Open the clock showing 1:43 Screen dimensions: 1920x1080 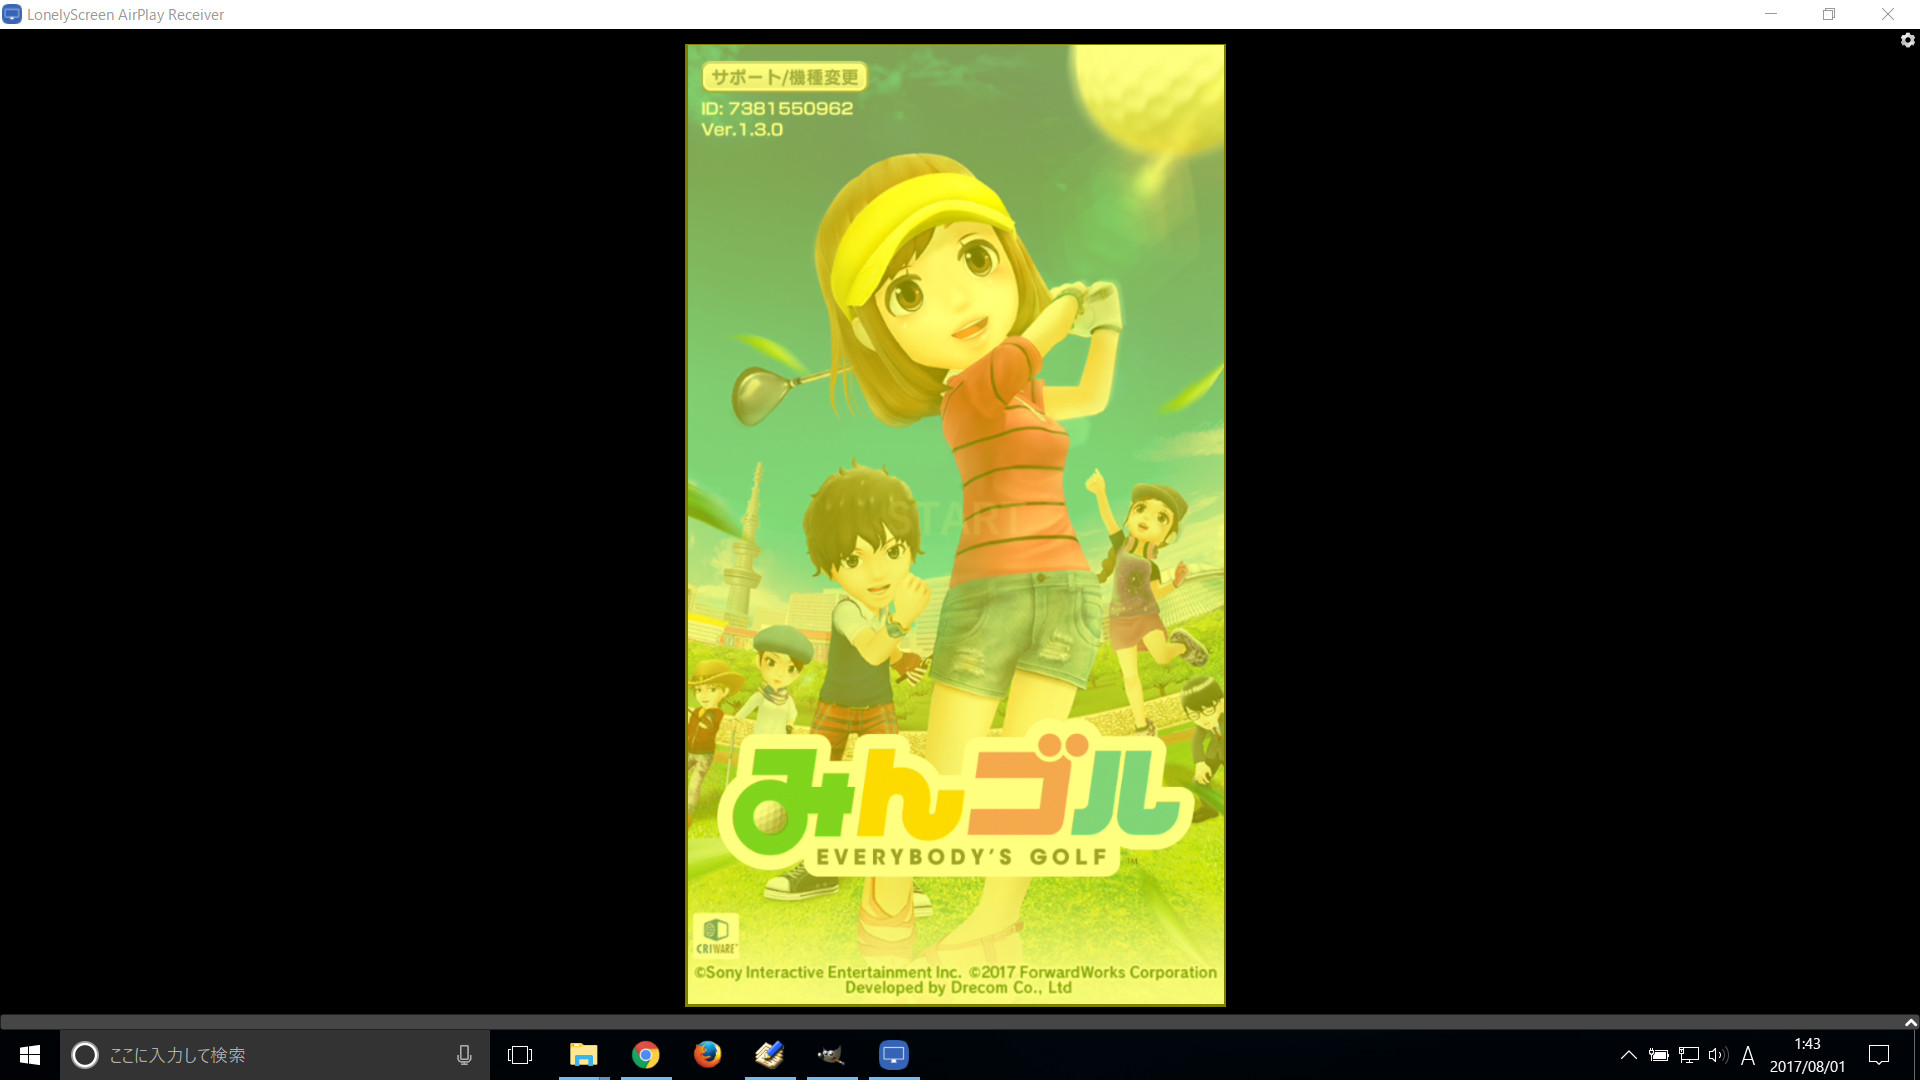[x=1807, y=1055]
